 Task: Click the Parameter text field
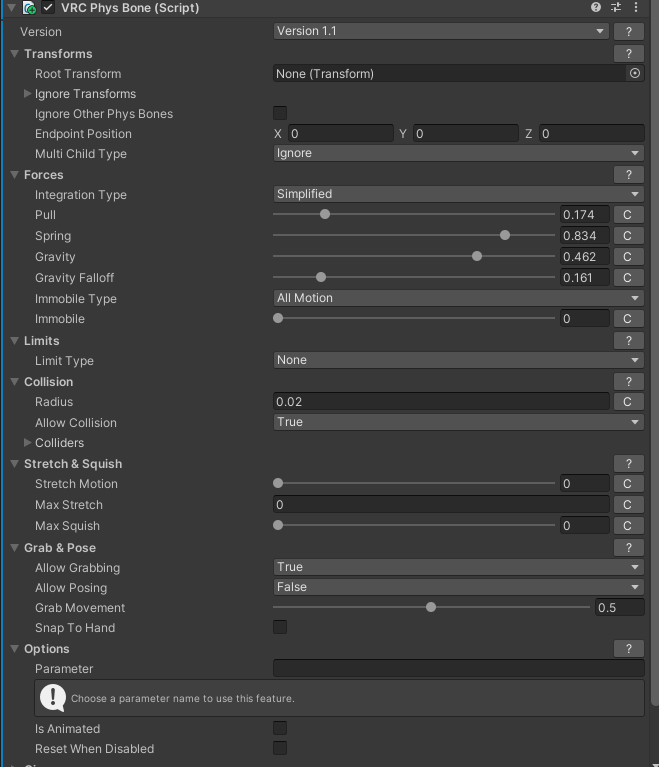click(x=458, y=669)
